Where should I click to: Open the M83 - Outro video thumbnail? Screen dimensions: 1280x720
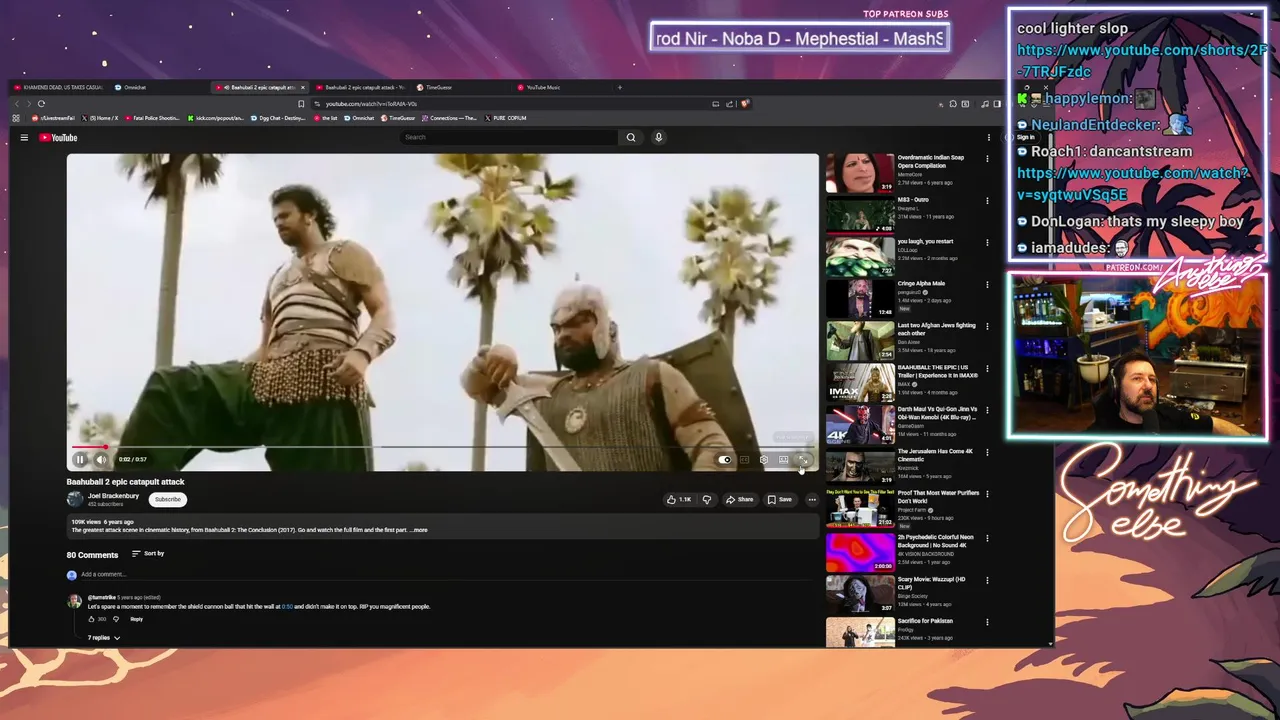click(x=860, y=215)
